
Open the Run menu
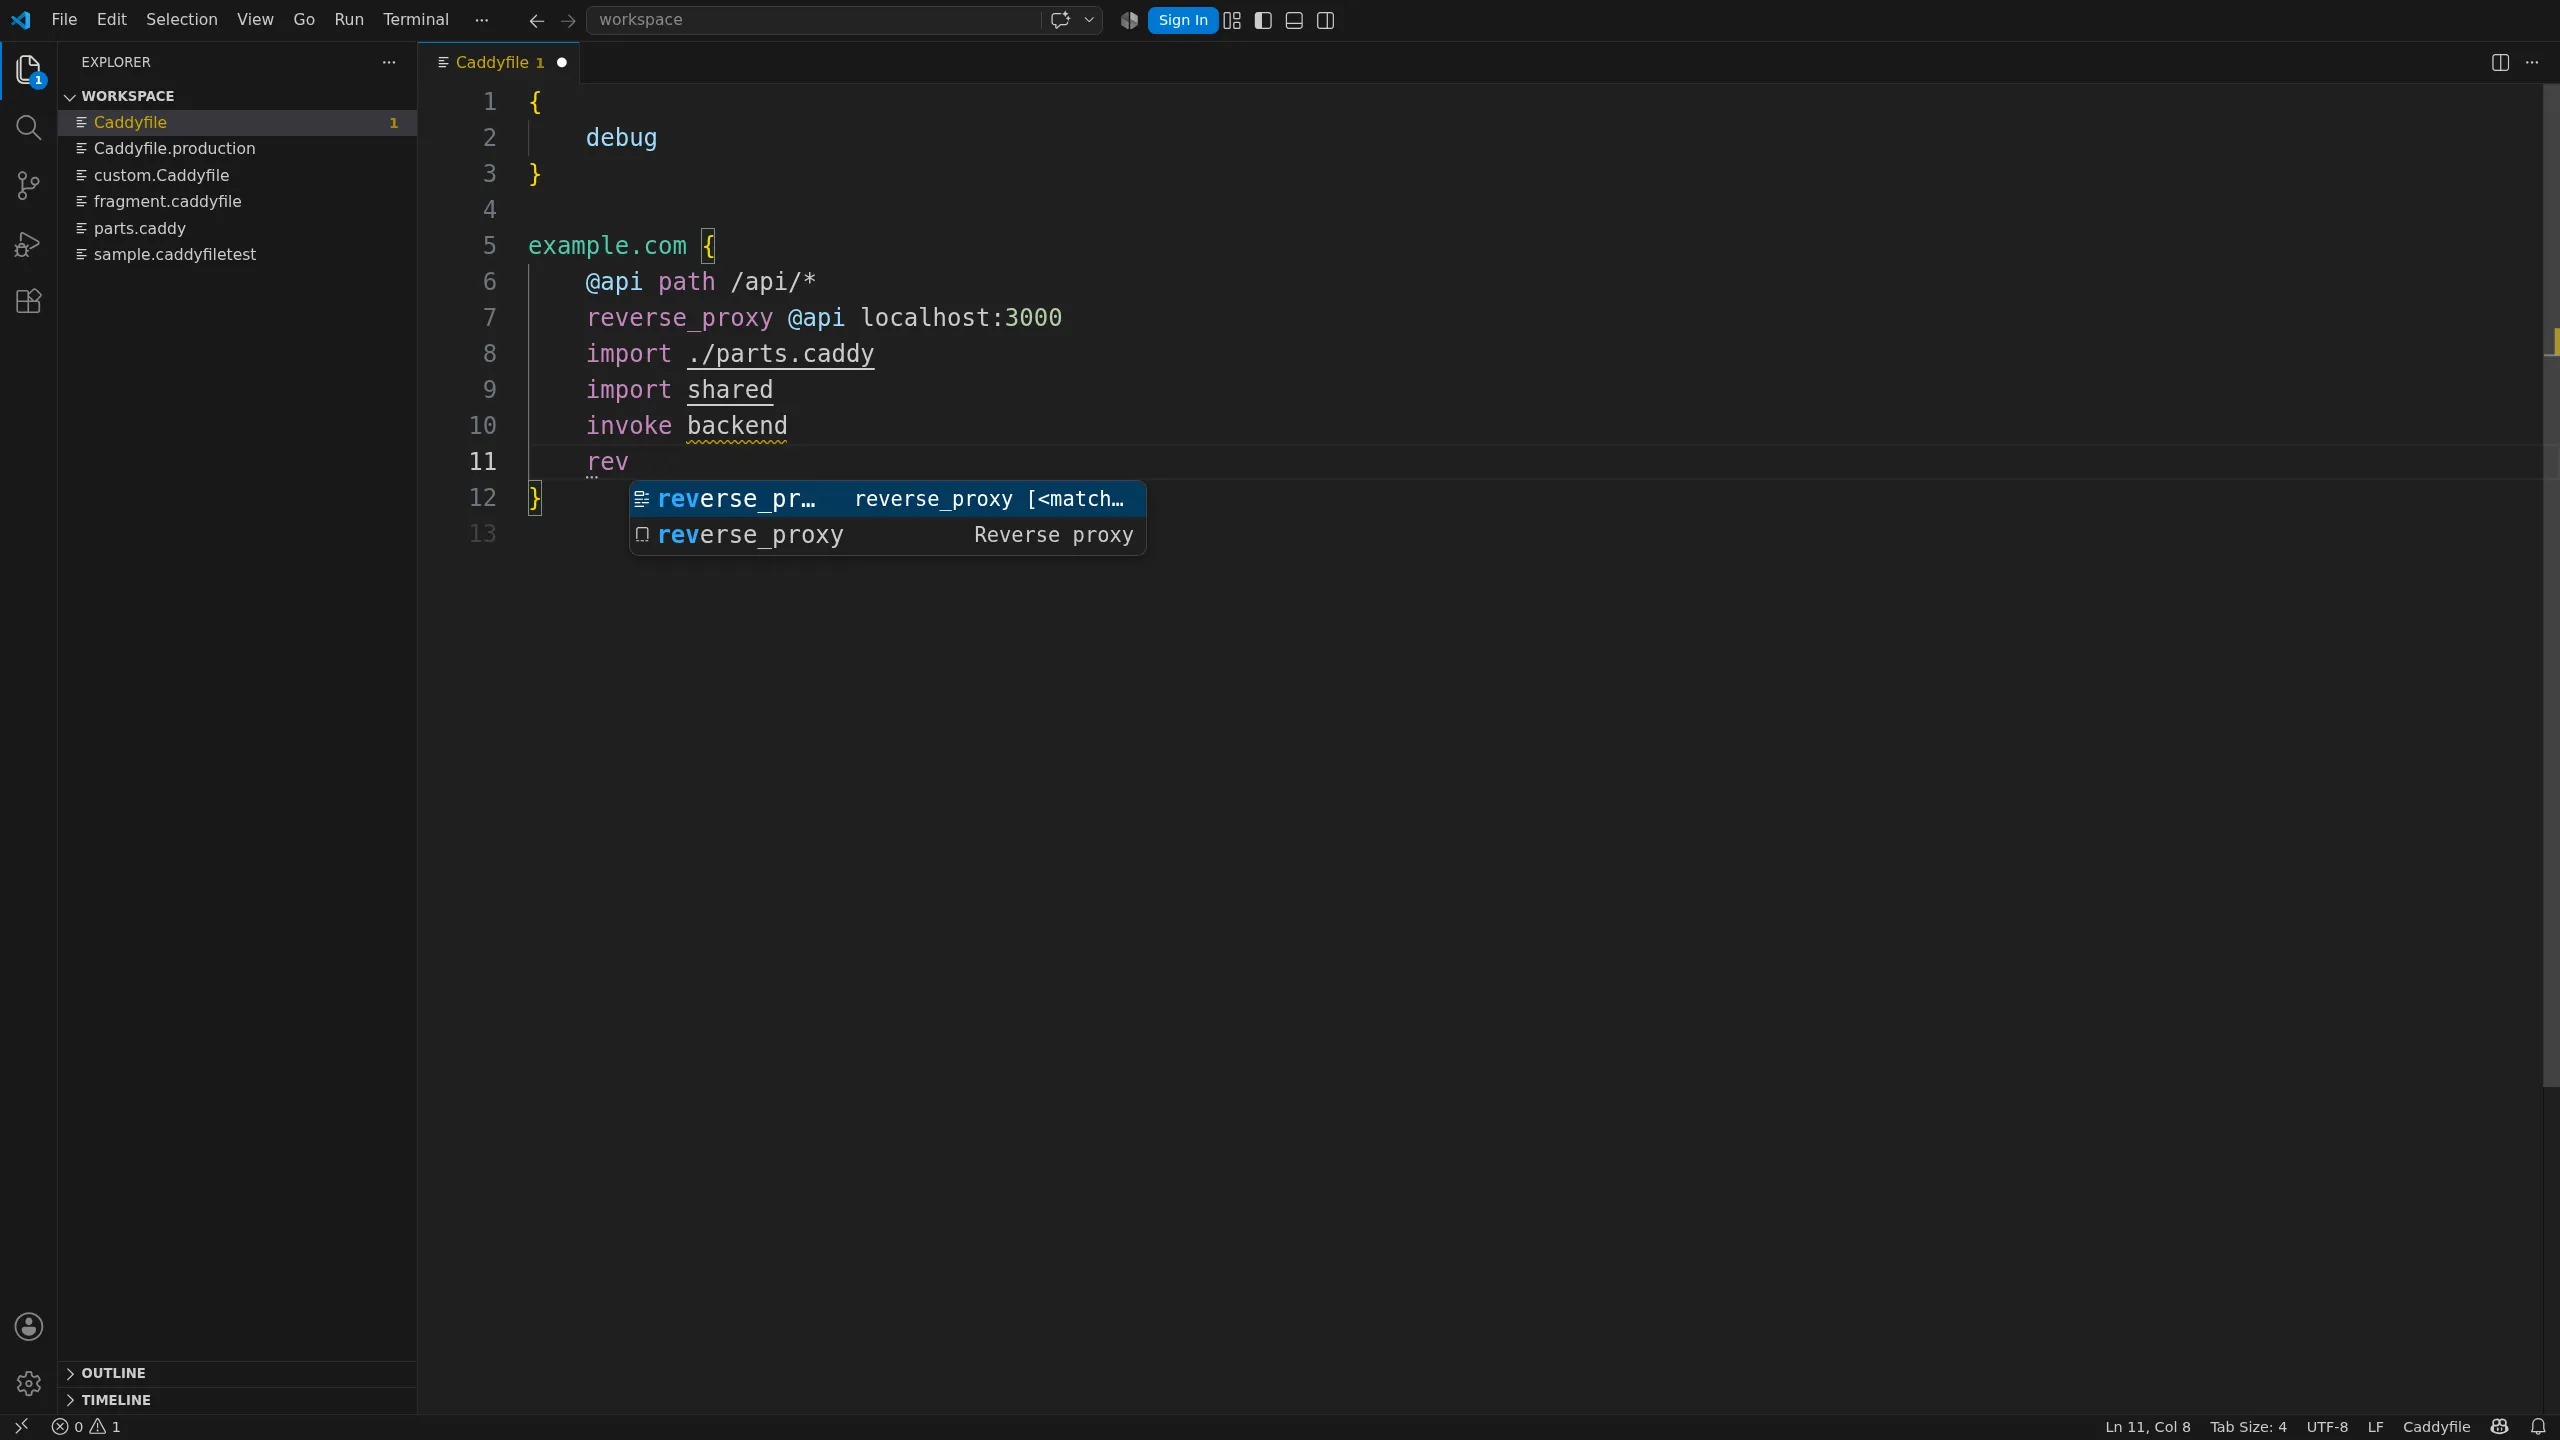tap(349, 20)
